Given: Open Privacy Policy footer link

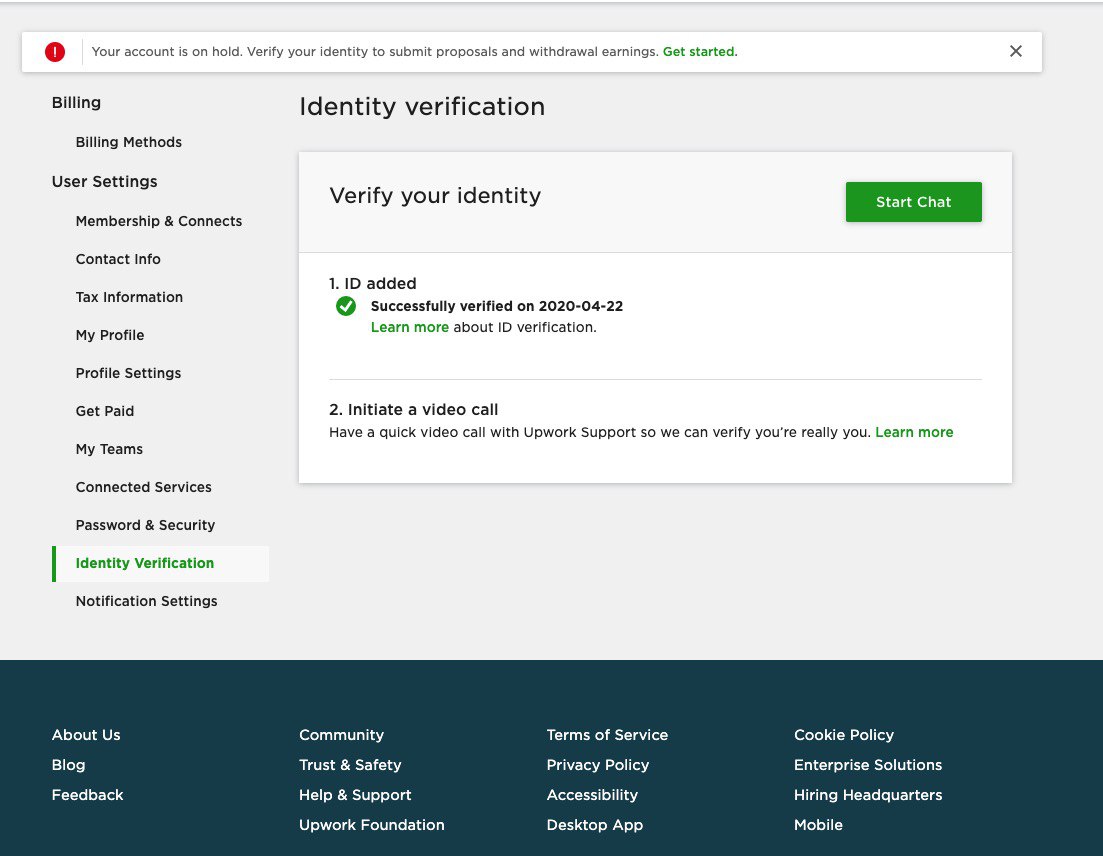Looking at the screenshot, I should point(598,765).
